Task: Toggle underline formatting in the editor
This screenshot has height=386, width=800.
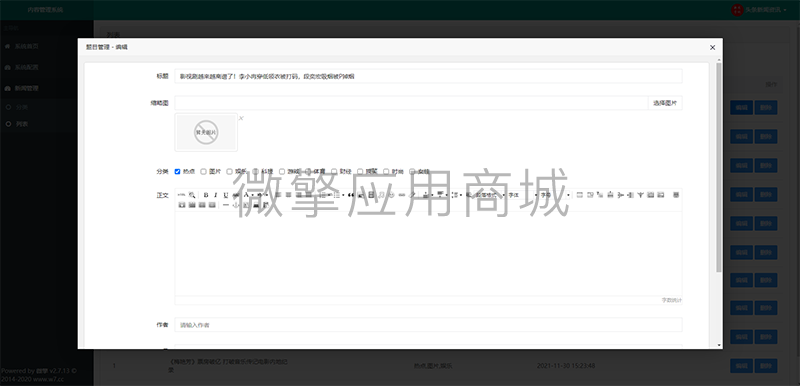Action: [x=226, y=195]
